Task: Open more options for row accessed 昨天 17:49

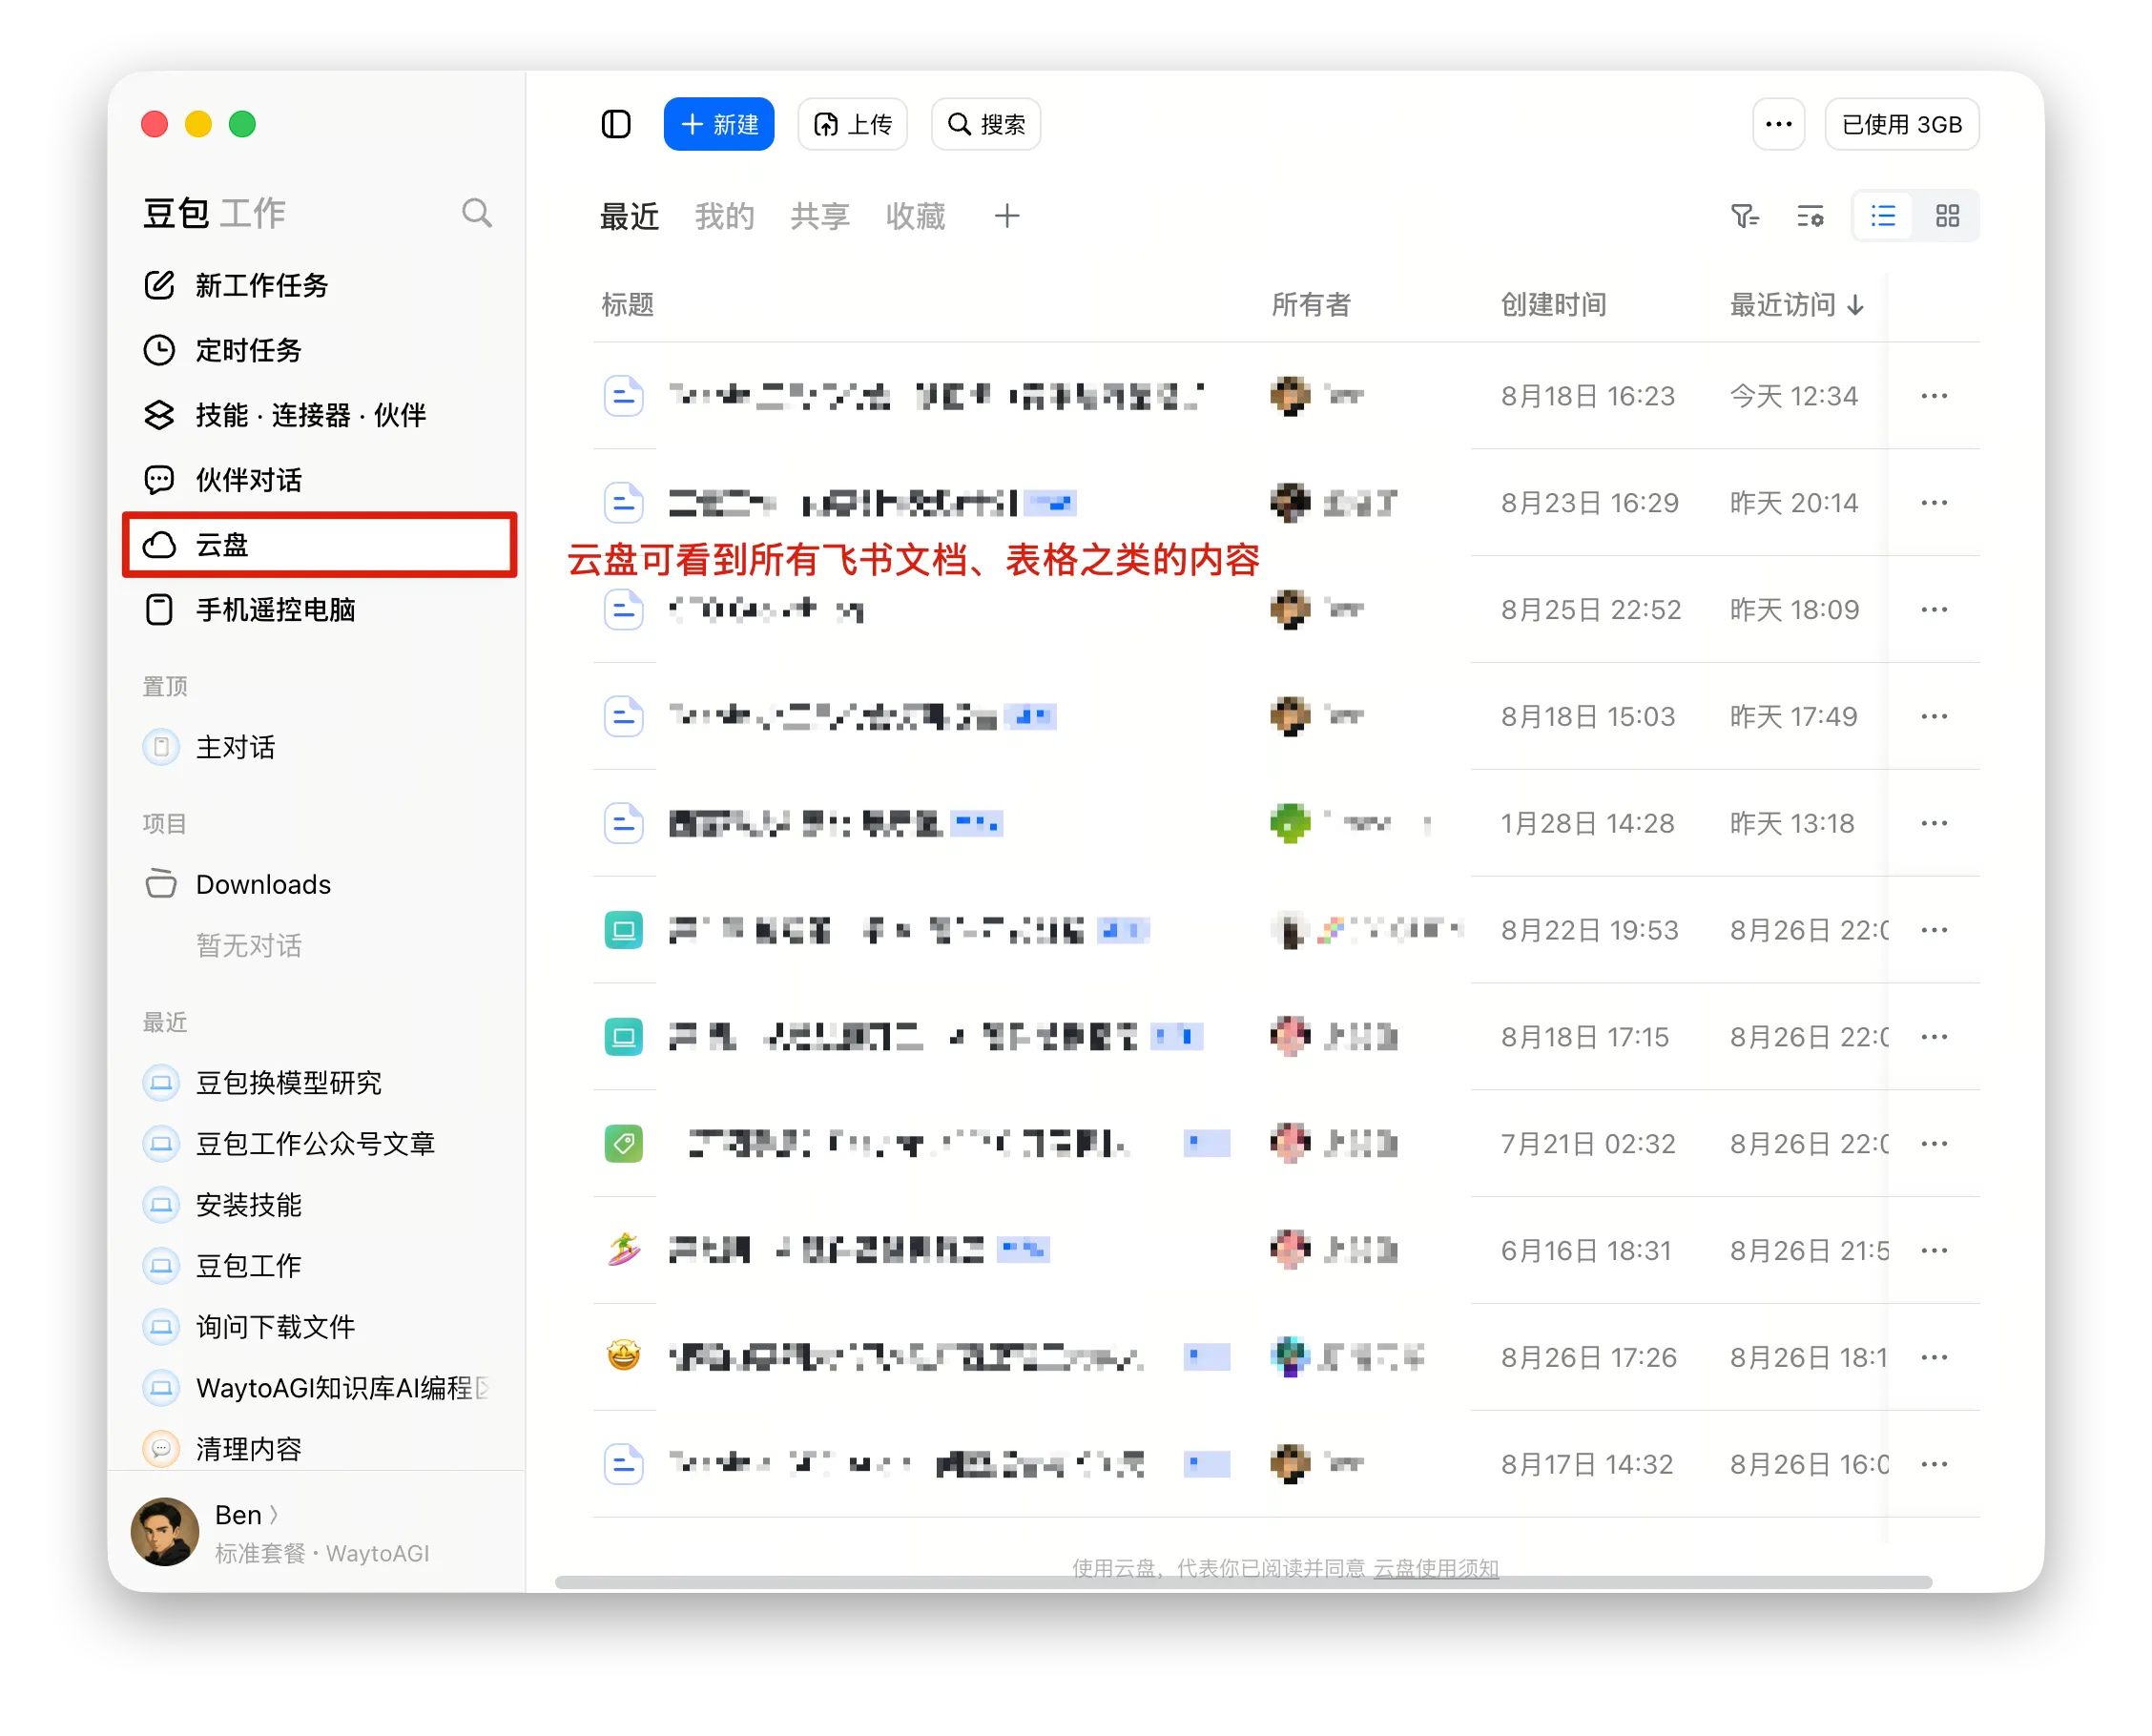Action: [x=1934, y=718]
